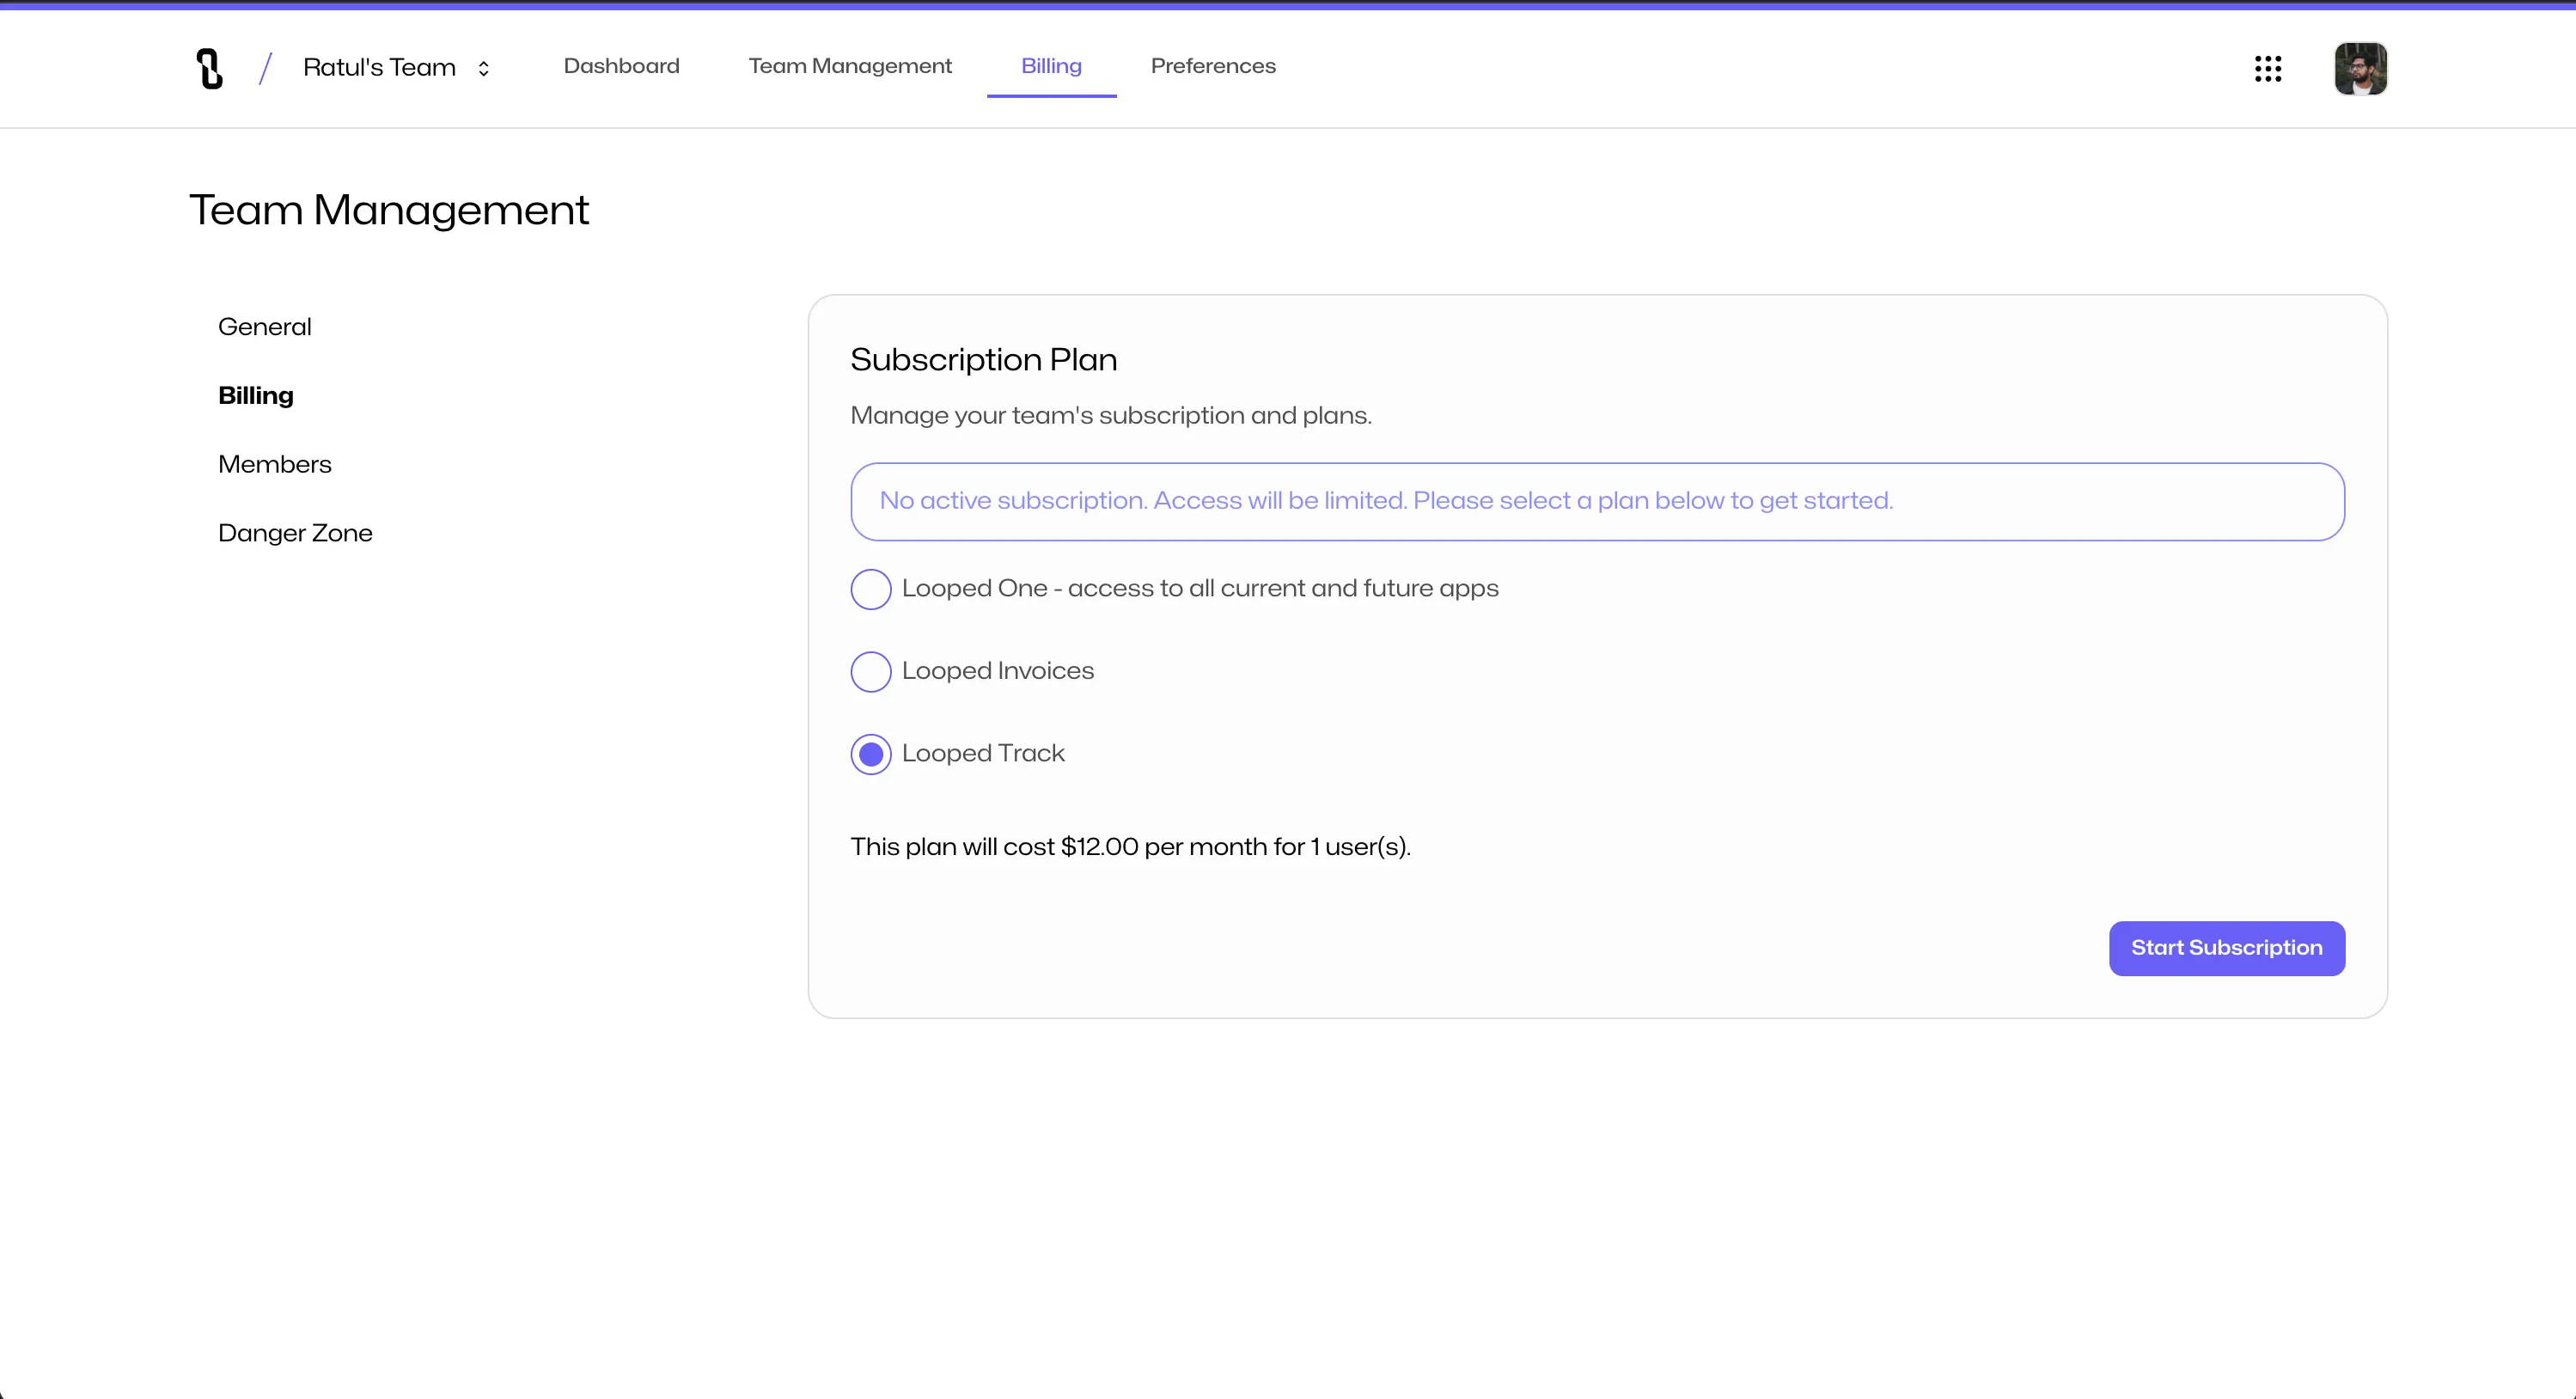The height and width of the screenshot is (1399, 2576).
Task: Click the Looped logo in the top bar
Action: click(x=208, y=68)
